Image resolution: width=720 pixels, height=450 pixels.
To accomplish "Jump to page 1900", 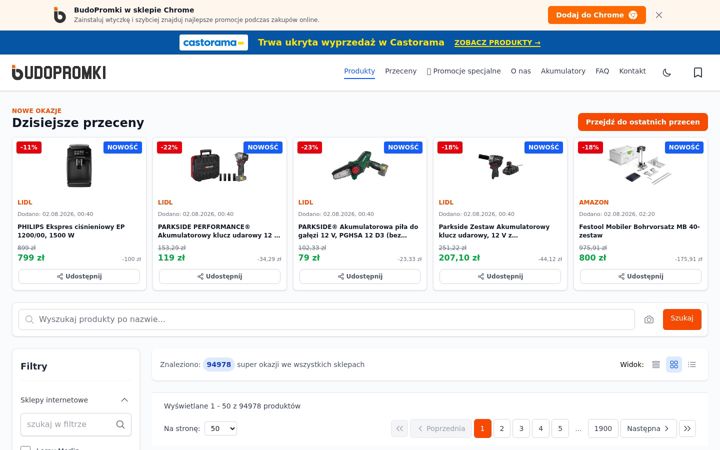I will [x=603, y=428].
